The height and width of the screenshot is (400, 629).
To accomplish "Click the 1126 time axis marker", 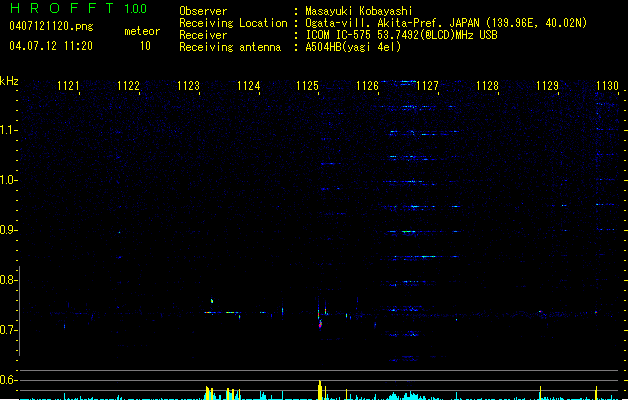I will click(x=367, y=86).
